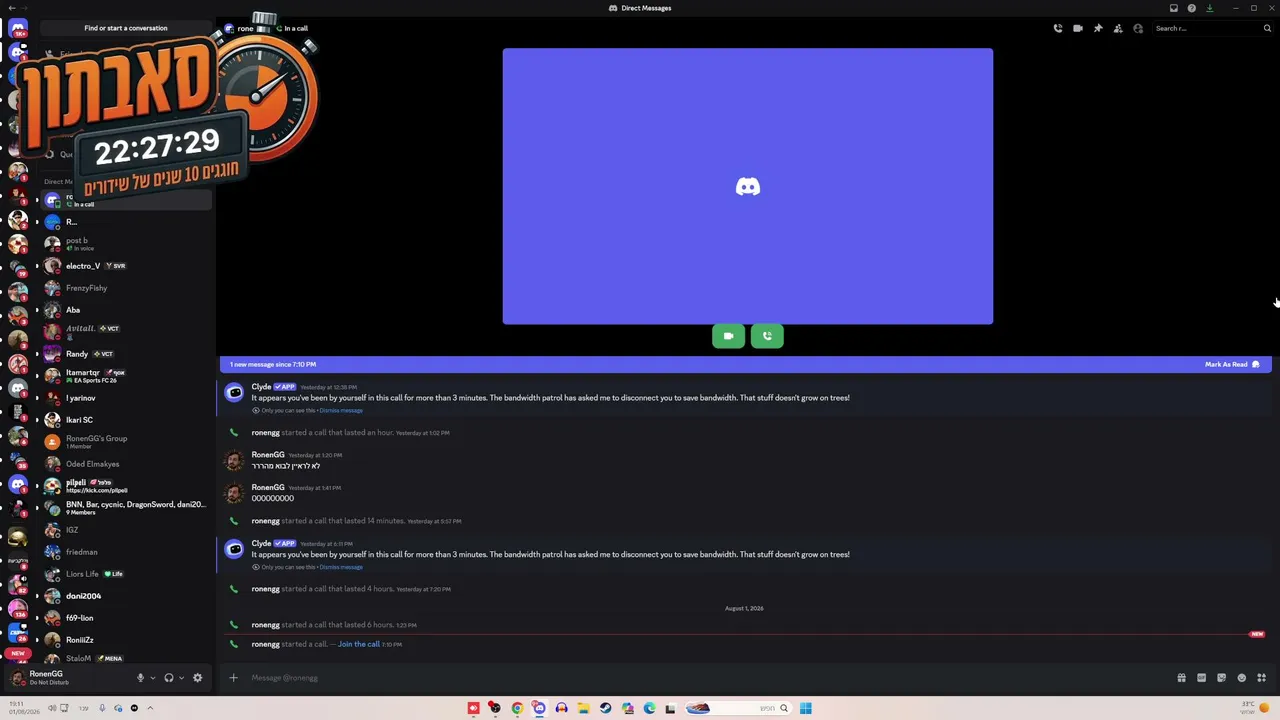Image resolution: width=1280 pixels, height=720 pixels.
Task: Expand headphone output options
Action: tap(181, 678)
